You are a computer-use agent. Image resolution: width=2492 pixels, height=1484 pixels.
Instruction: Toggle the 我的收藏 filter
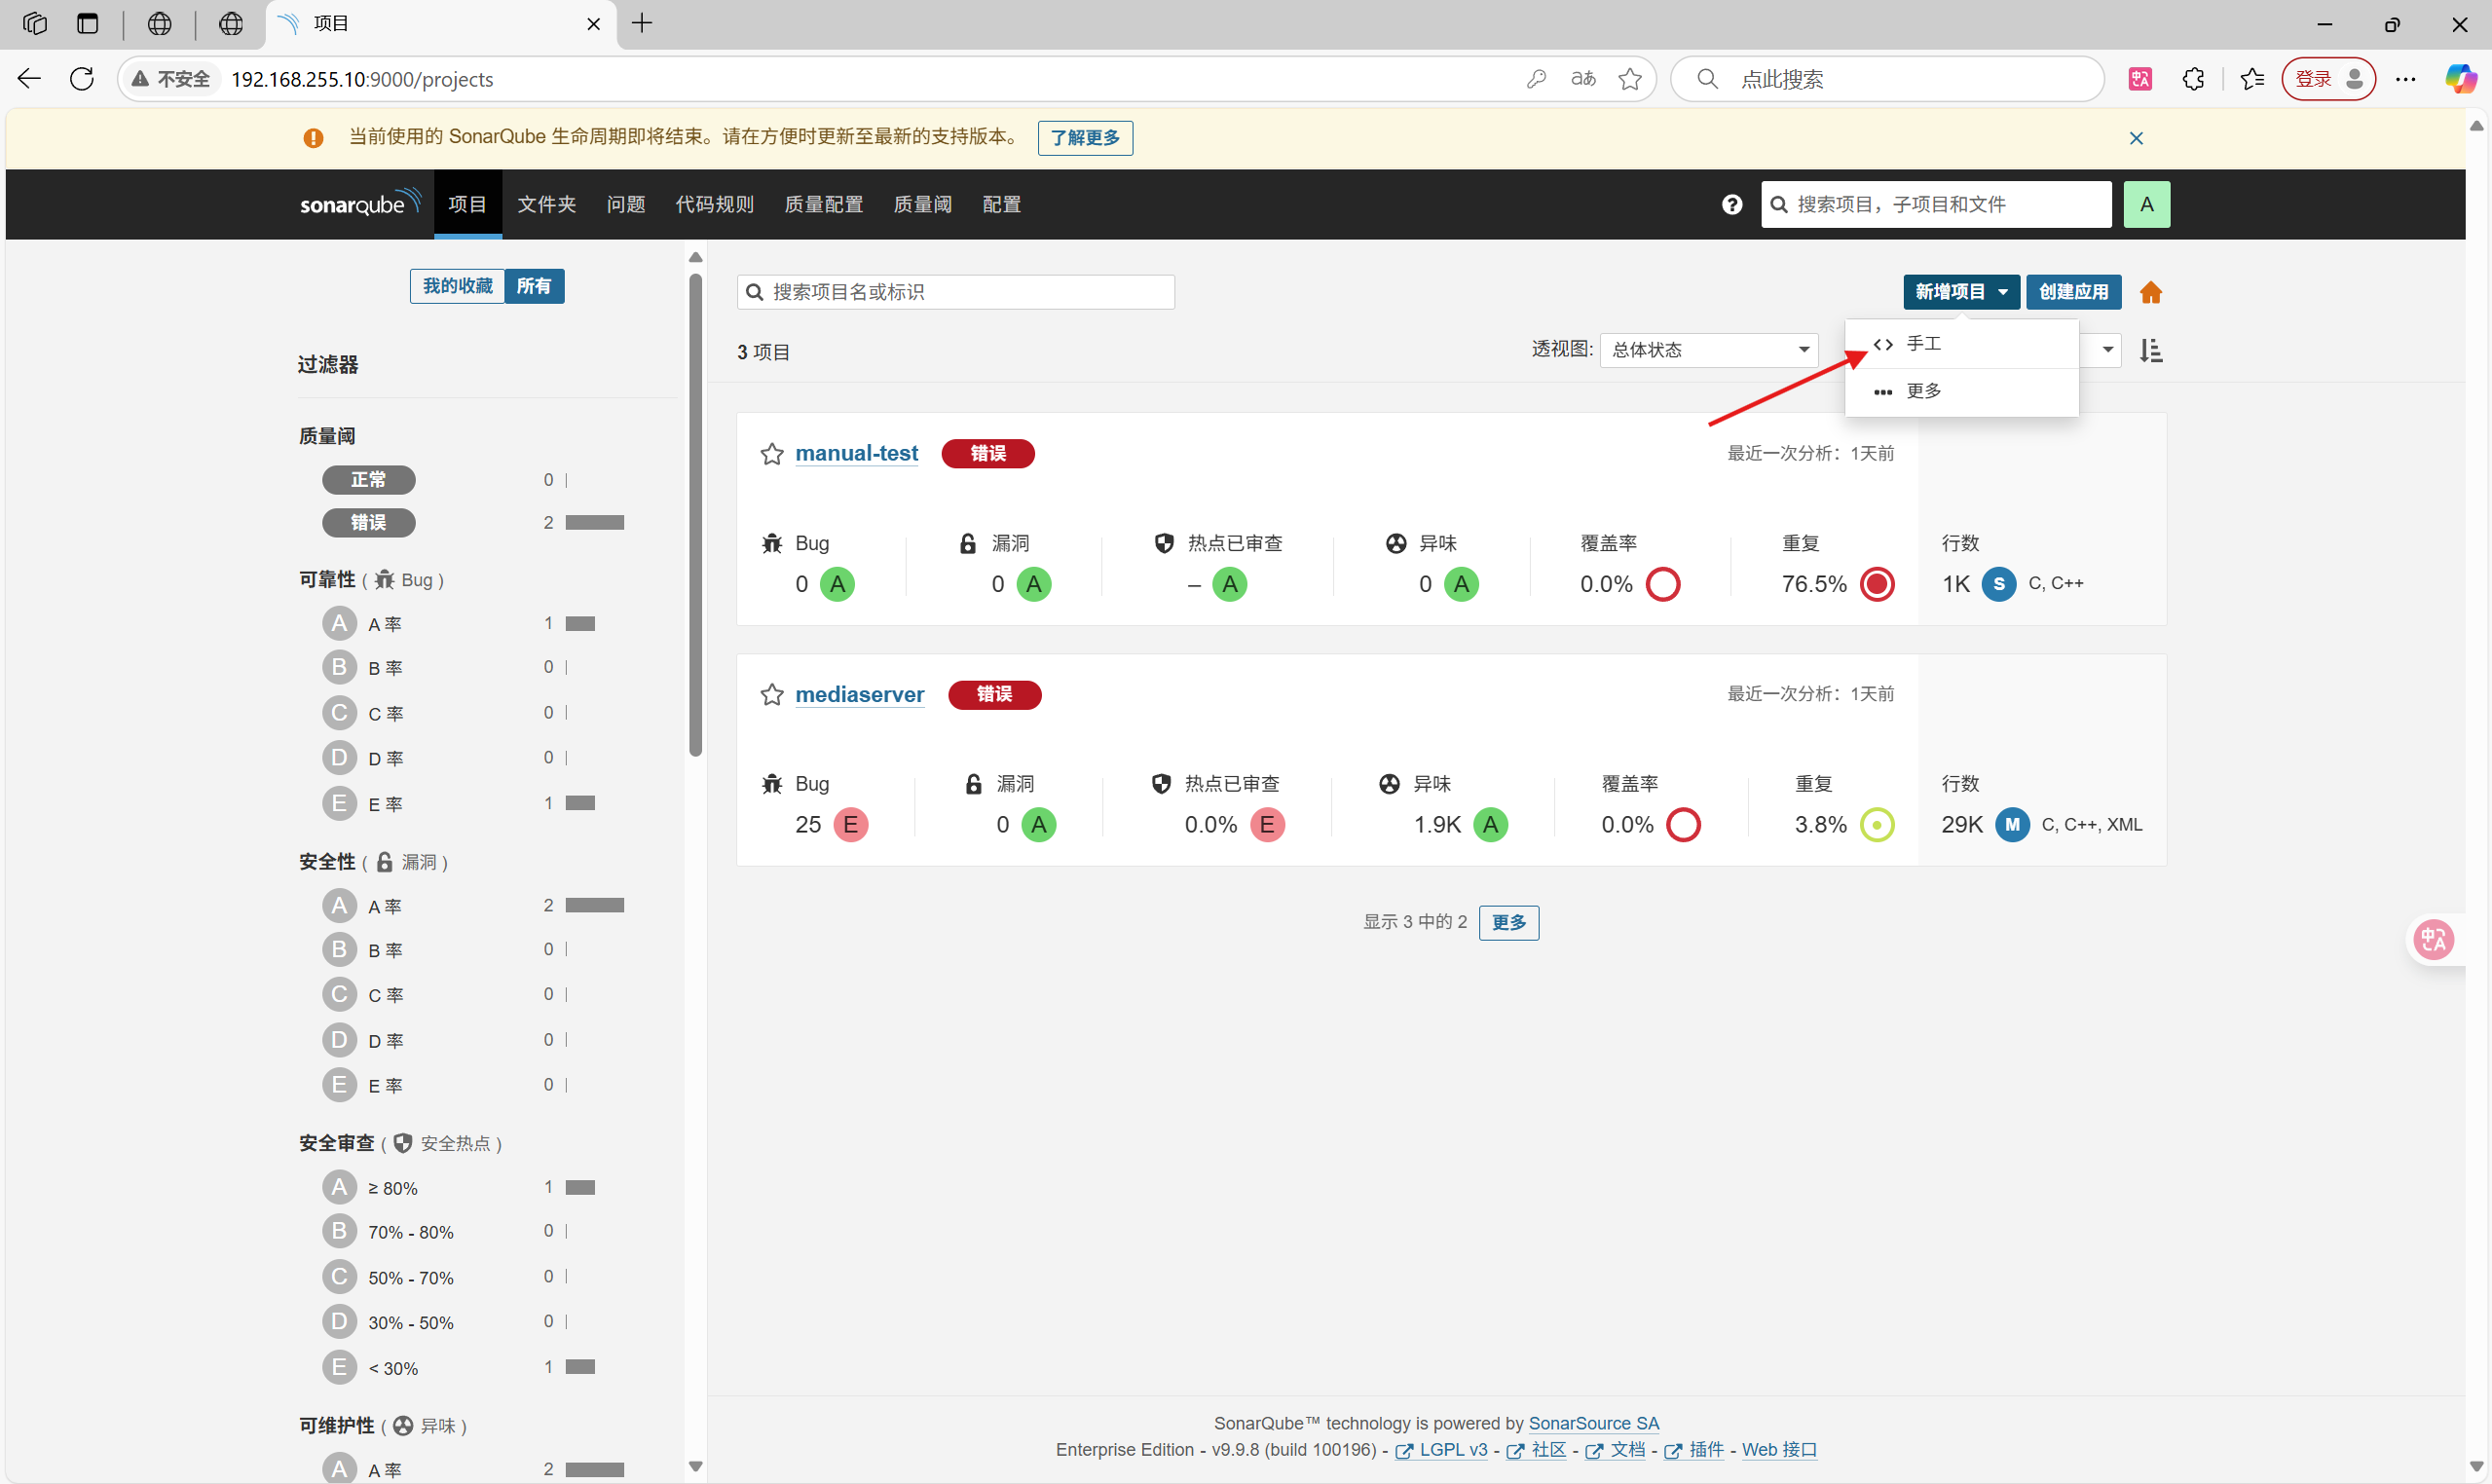click(457, 286)
